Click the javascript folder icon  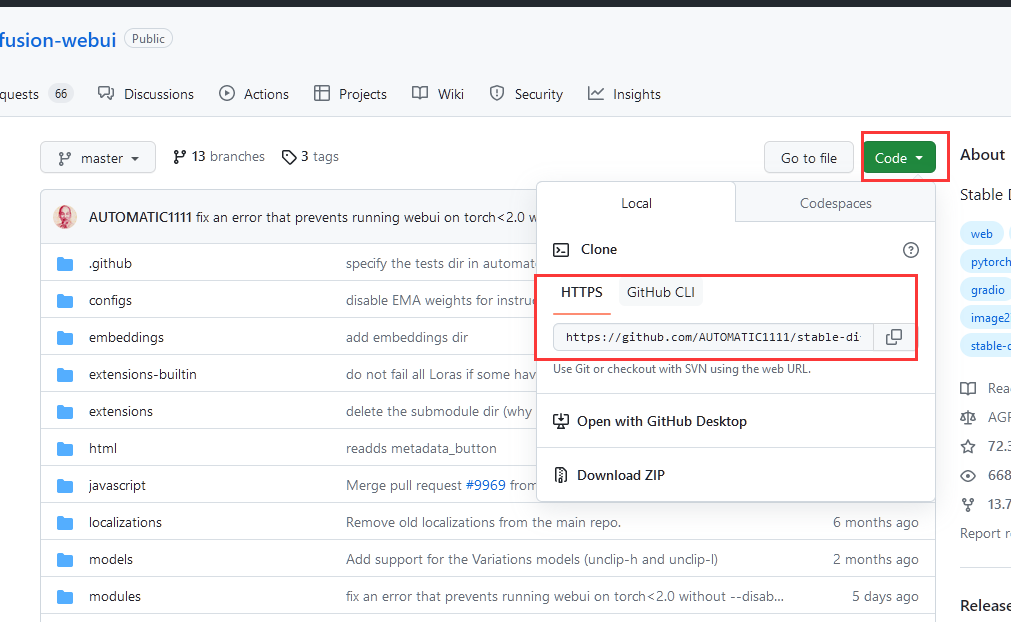coord(64,485)
